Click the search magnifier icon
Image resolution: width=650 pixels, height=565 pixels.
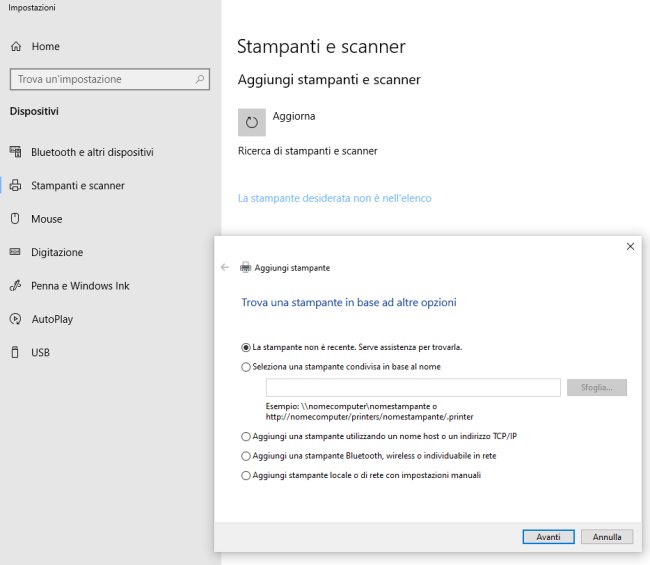click(200, 79)
